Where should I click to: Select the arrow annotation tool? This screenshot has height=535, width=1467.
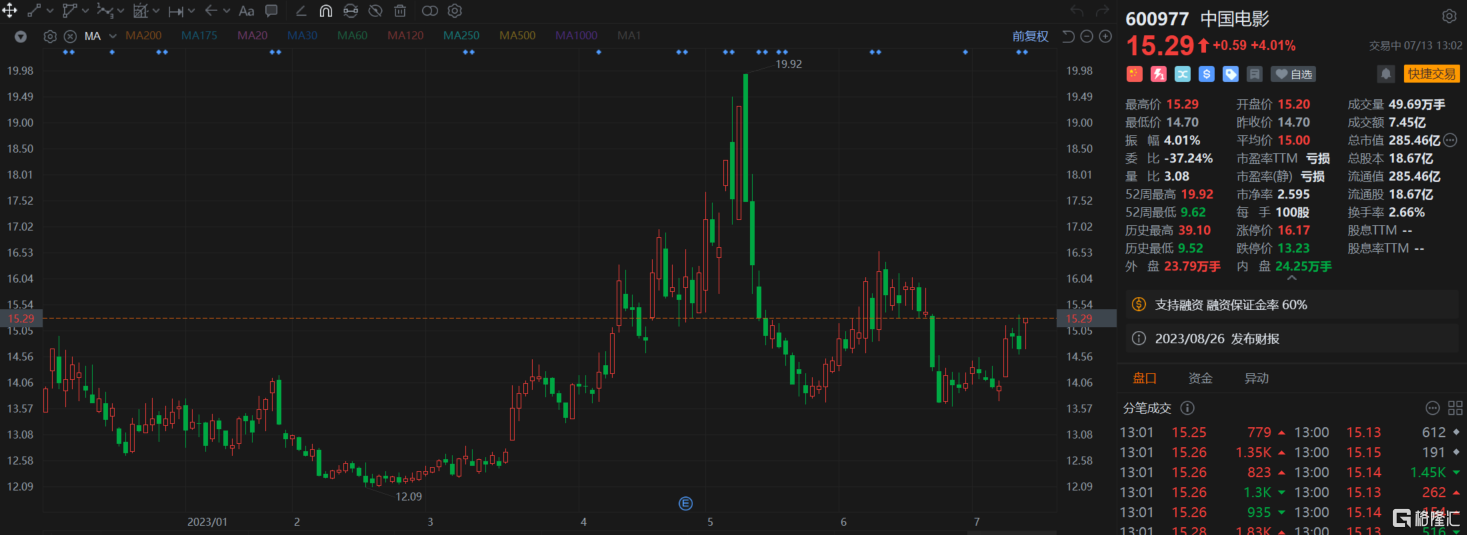click(211, 11)
